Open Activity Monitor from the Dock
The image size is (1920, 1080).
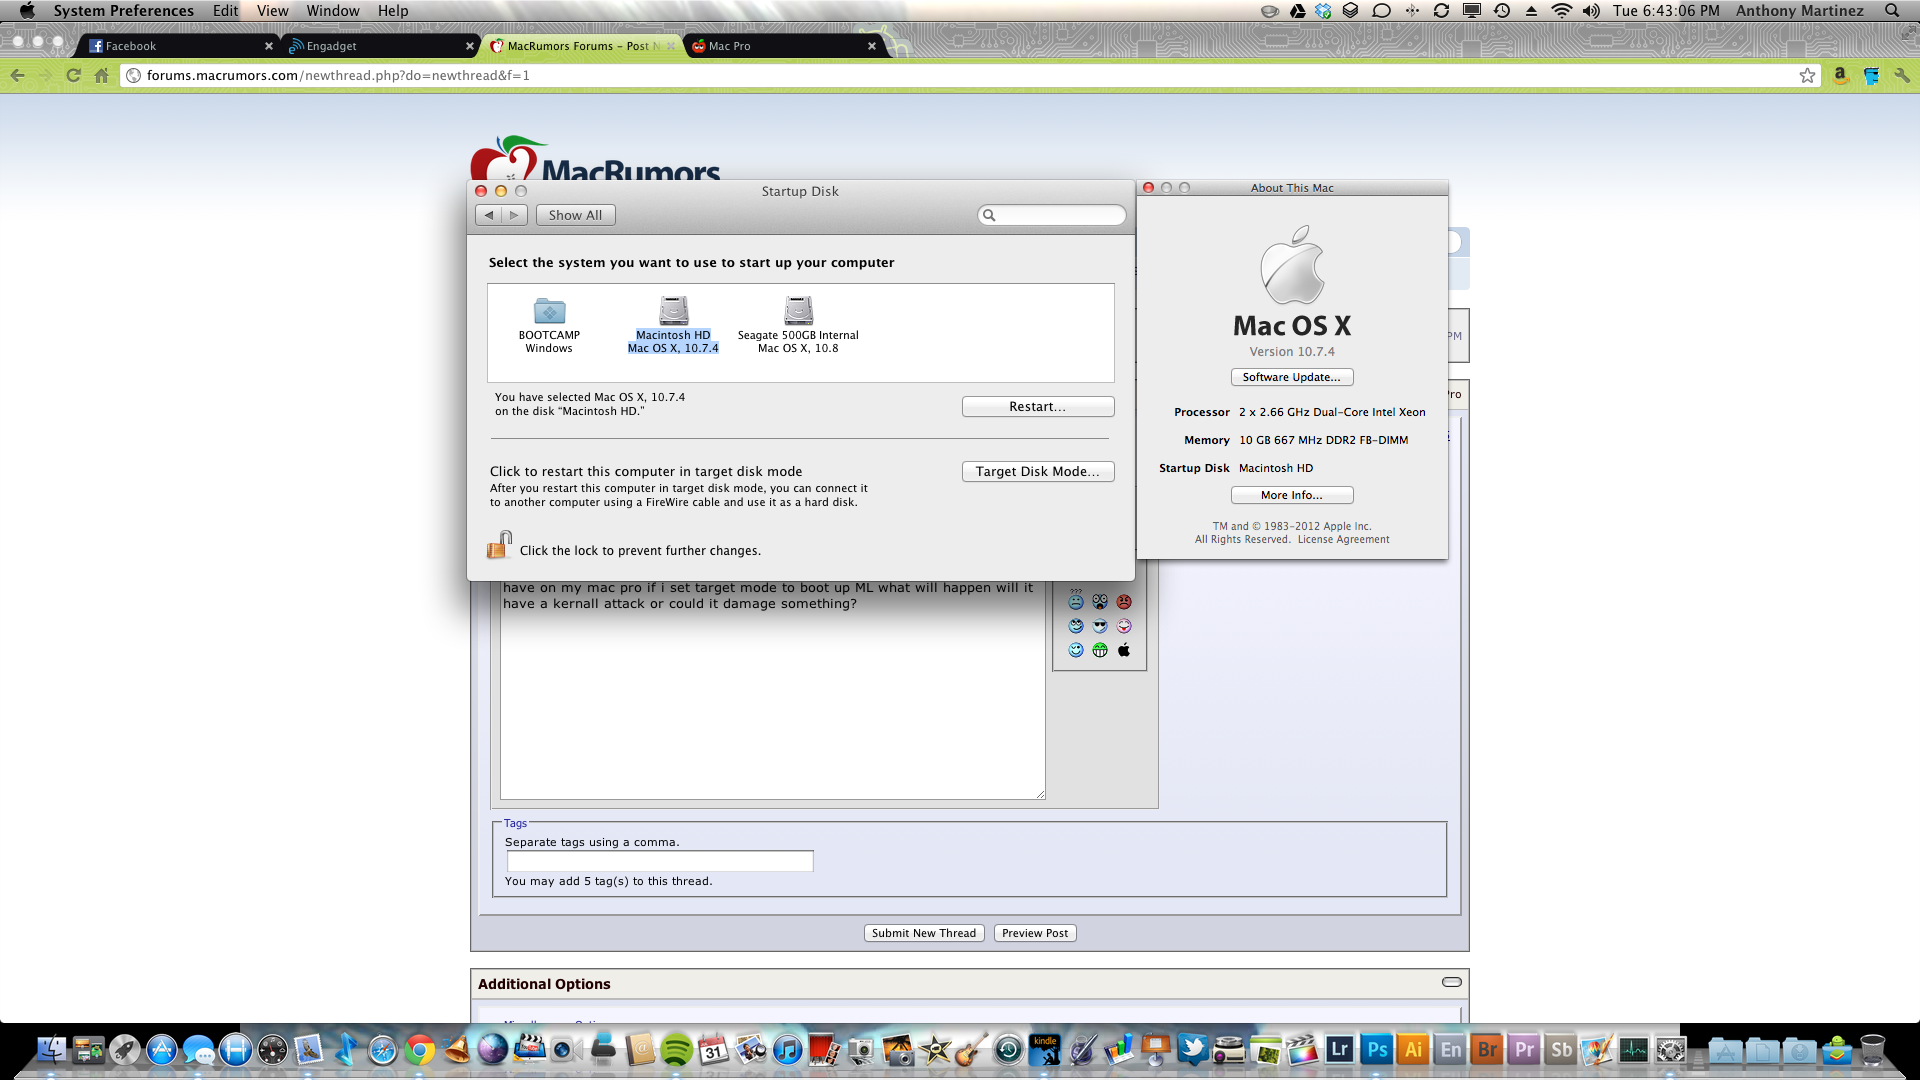(x=1634, y=1050)
